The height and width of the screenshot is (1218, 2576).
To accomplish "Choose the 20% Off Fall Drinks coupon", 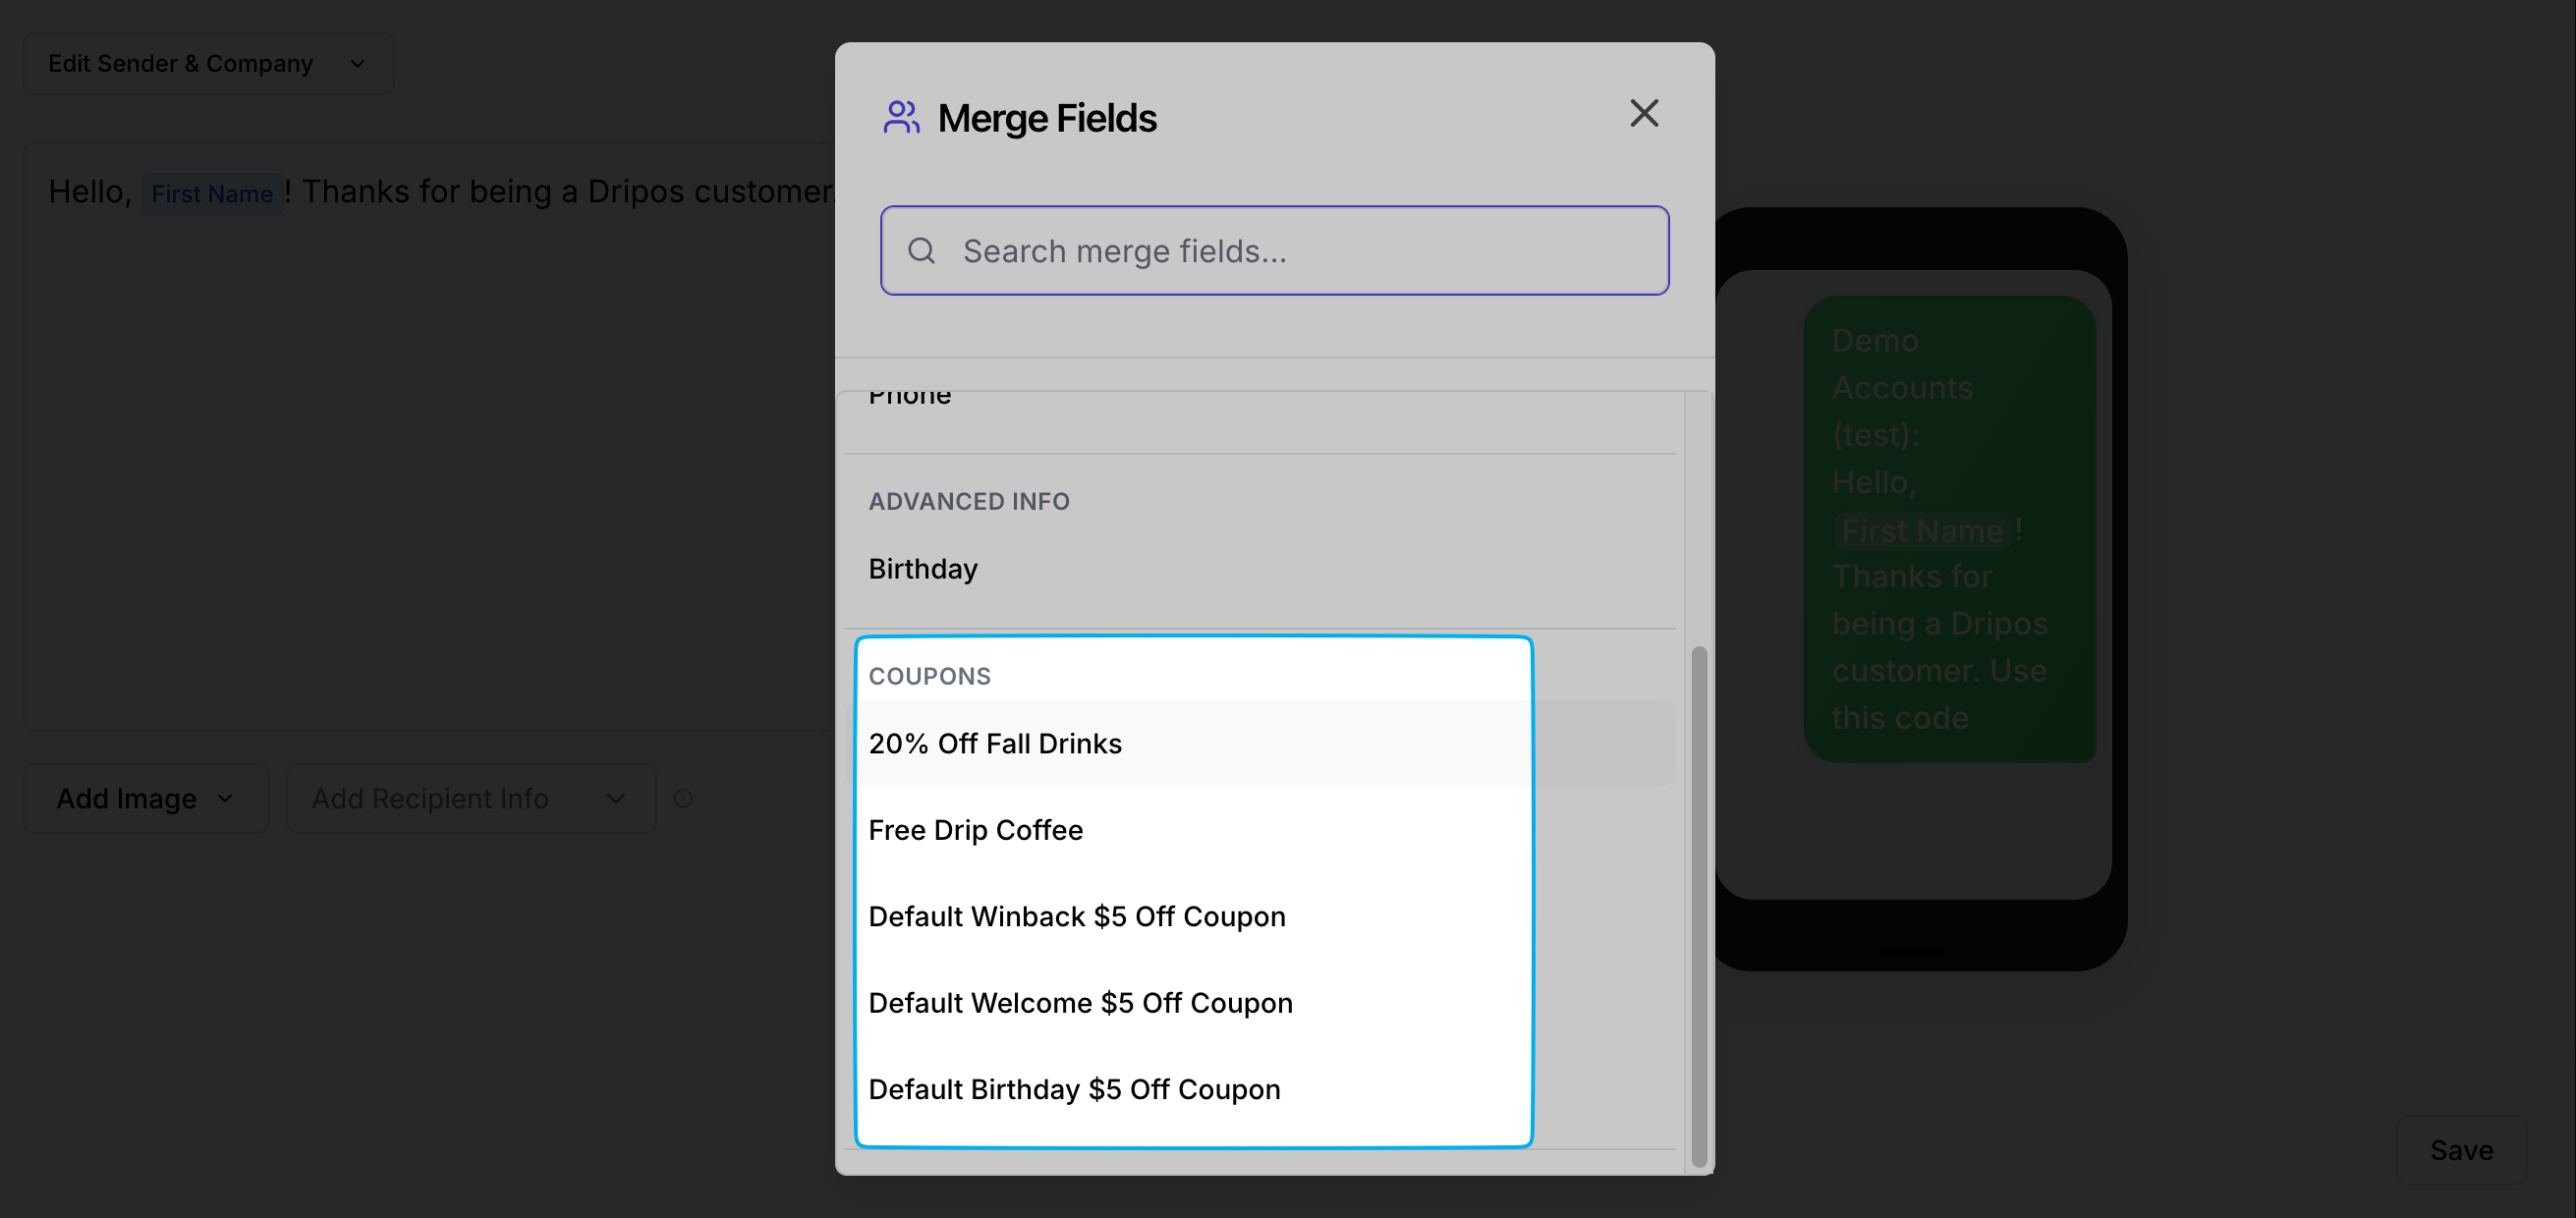I will [994, 744].
